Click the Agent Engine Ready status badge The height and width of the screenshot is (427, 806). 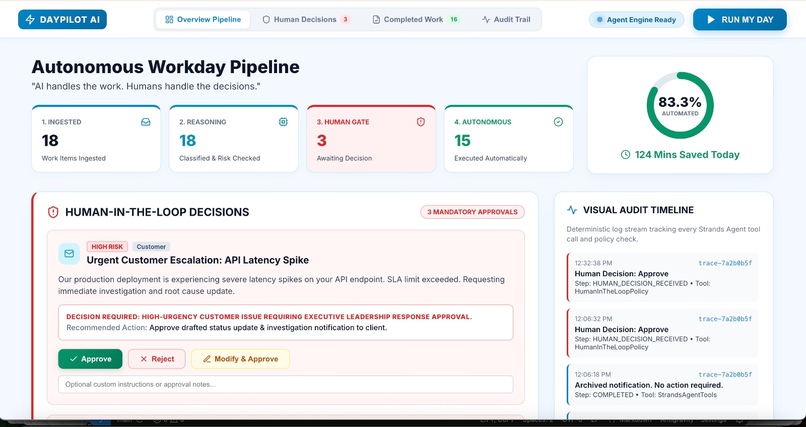point(636,20)
